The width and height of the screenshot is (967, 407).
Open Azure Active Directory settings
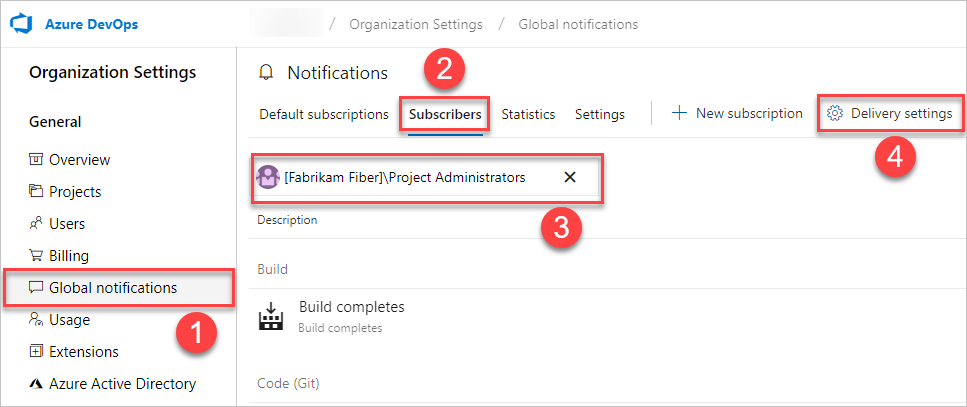[x=123, y=384]
